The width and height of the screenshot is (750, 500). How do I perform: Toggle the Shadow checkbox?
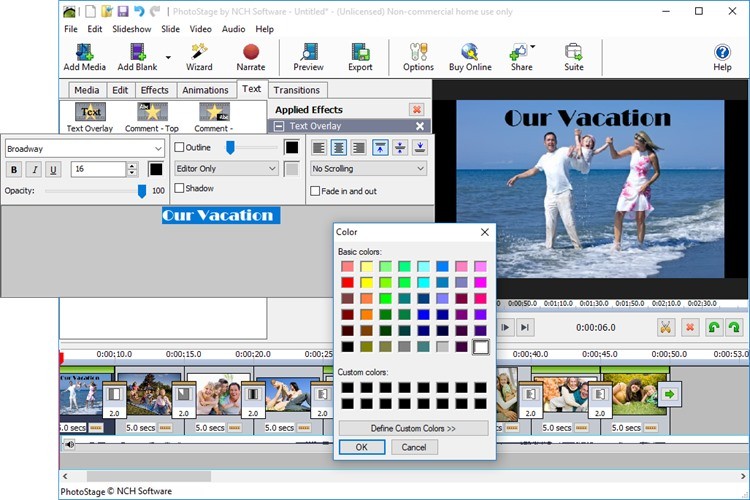(180, 188)
